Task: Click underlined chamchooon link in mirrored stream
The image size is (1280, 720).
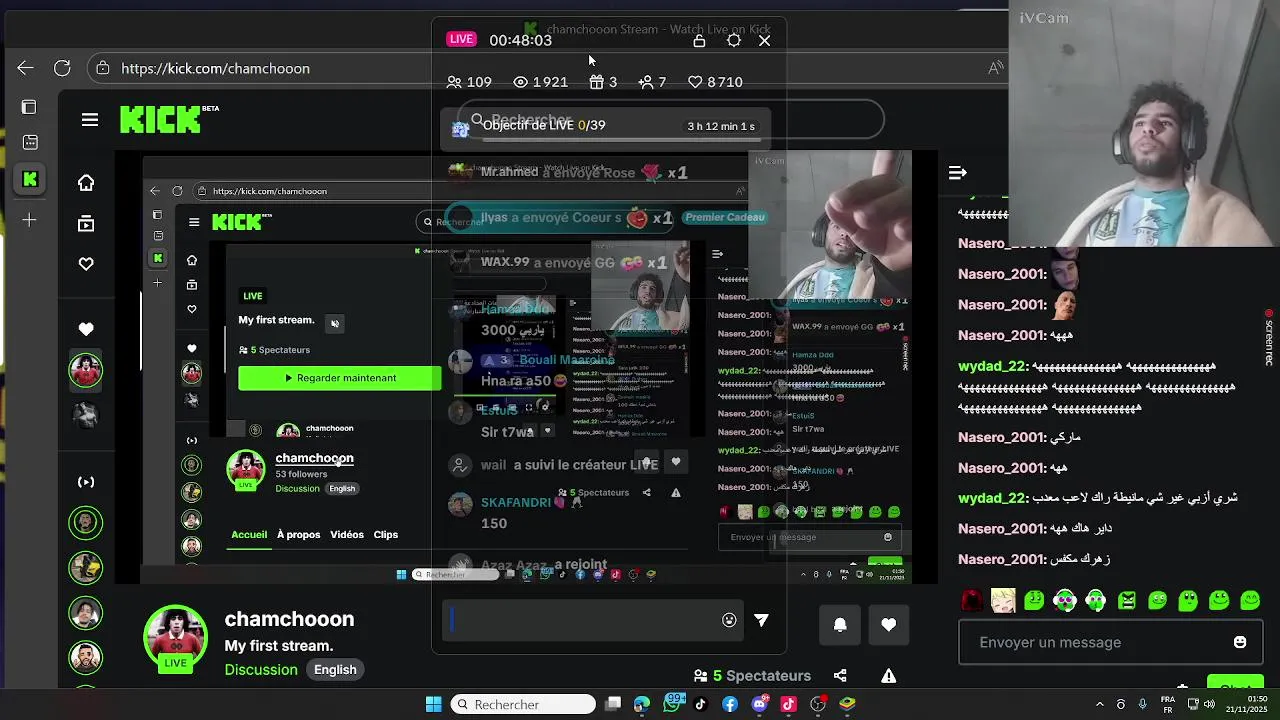Action: click(x=314, y=458)
